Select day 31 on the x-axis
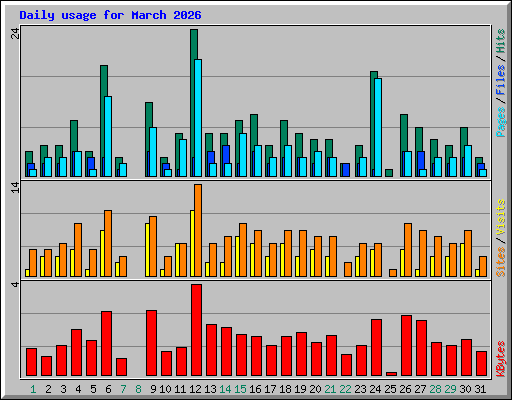The width and height of the screenshot is (512, 400). 480,389
